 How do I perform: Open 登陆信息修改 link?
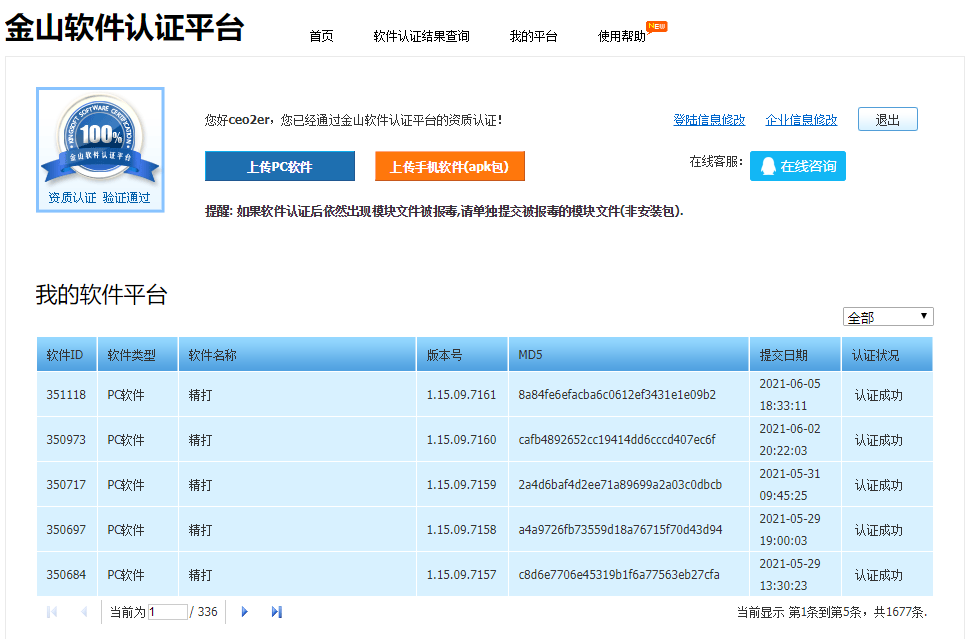(x=709, y=120)
